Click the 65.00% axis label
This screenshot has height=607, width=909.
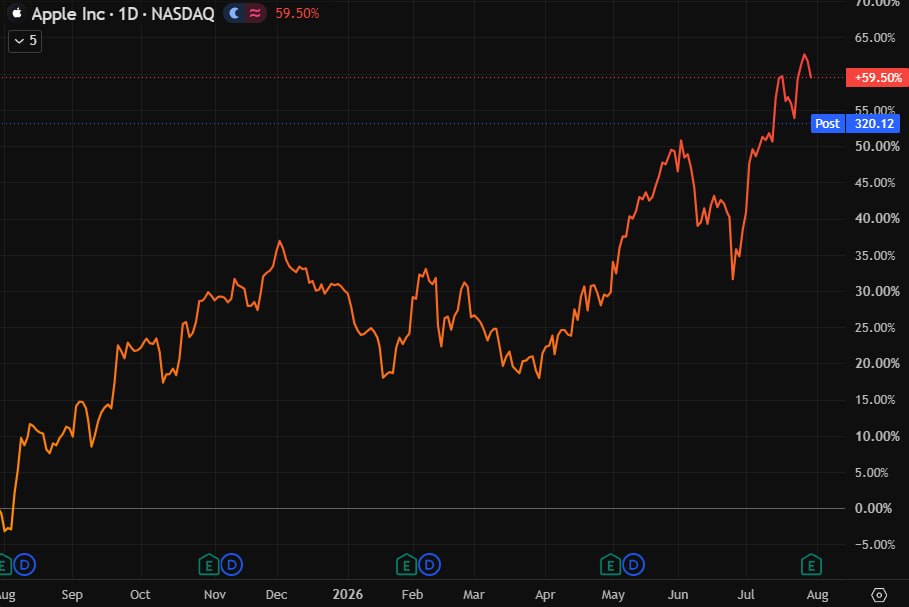tap(875, 38)
